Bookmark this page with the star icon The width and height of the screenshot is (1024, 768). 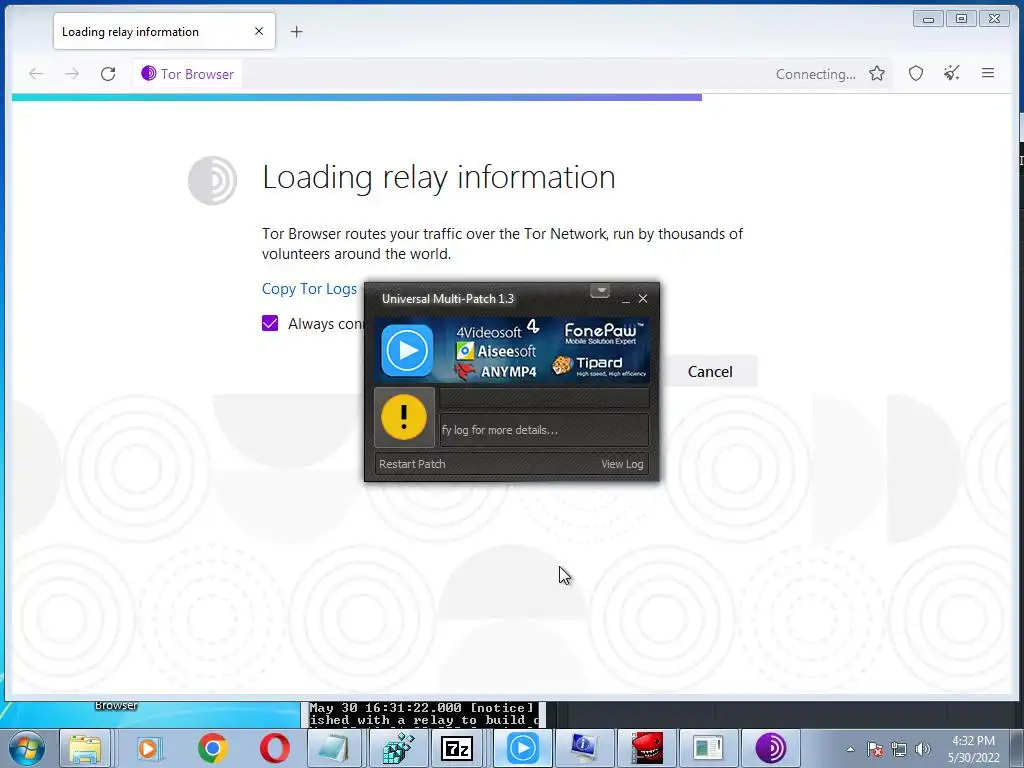pyautogui.click(x=877, y=74)
